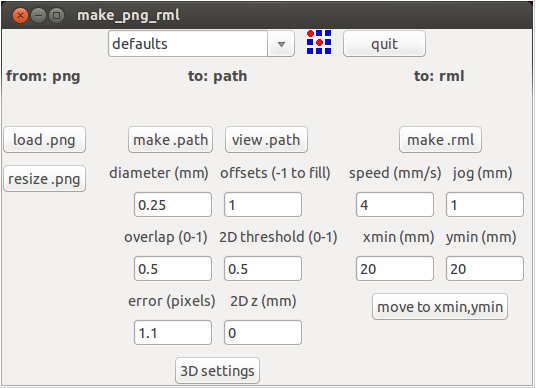Open 3D settings panel
The width and height of the screenshot is (539, 388).
217,371
